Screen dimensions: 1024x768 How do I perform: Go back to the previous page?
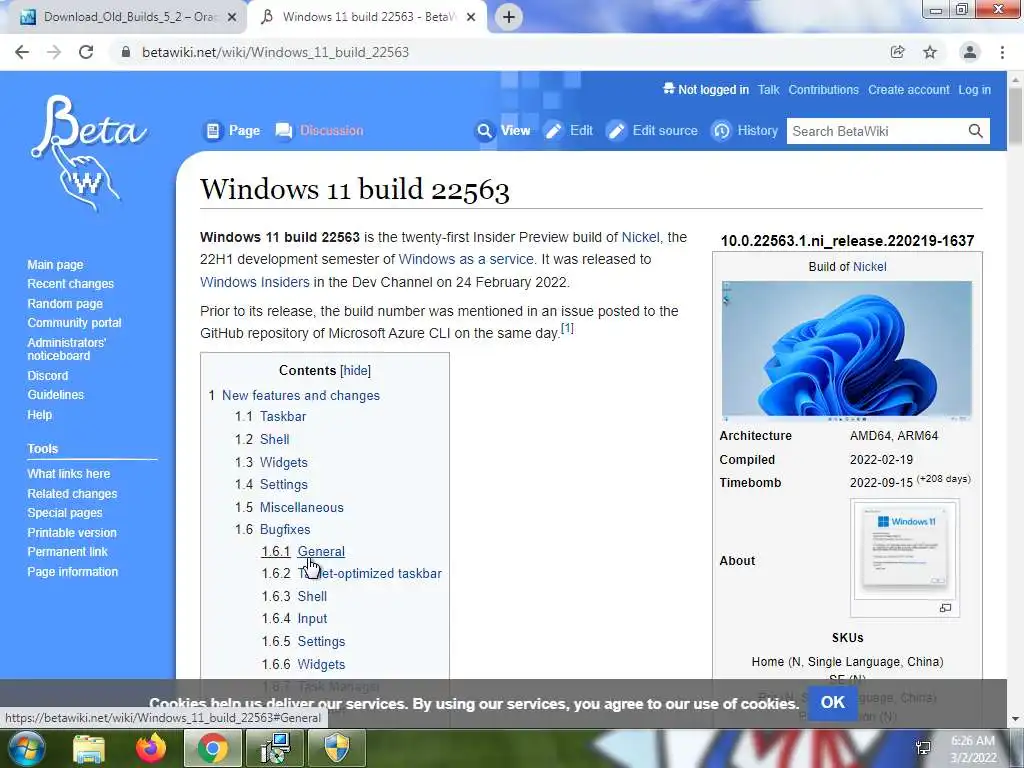[22, 52]
